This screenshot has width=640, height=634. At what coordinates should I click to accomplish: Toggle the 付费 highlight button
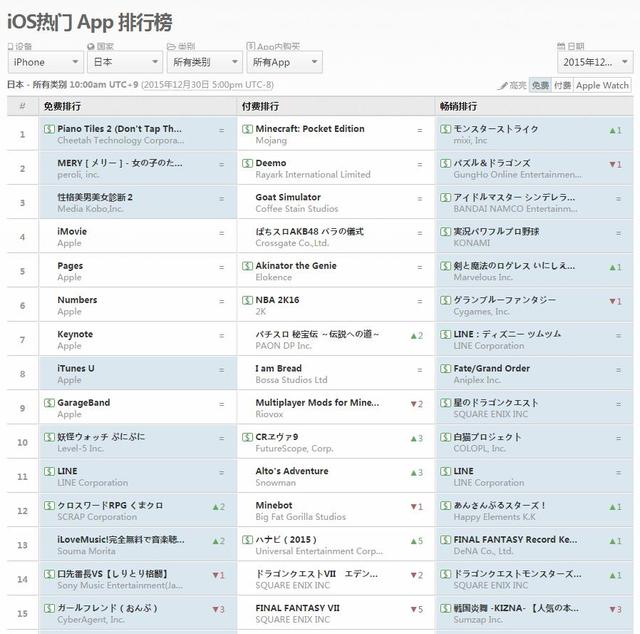click(562, 85)
